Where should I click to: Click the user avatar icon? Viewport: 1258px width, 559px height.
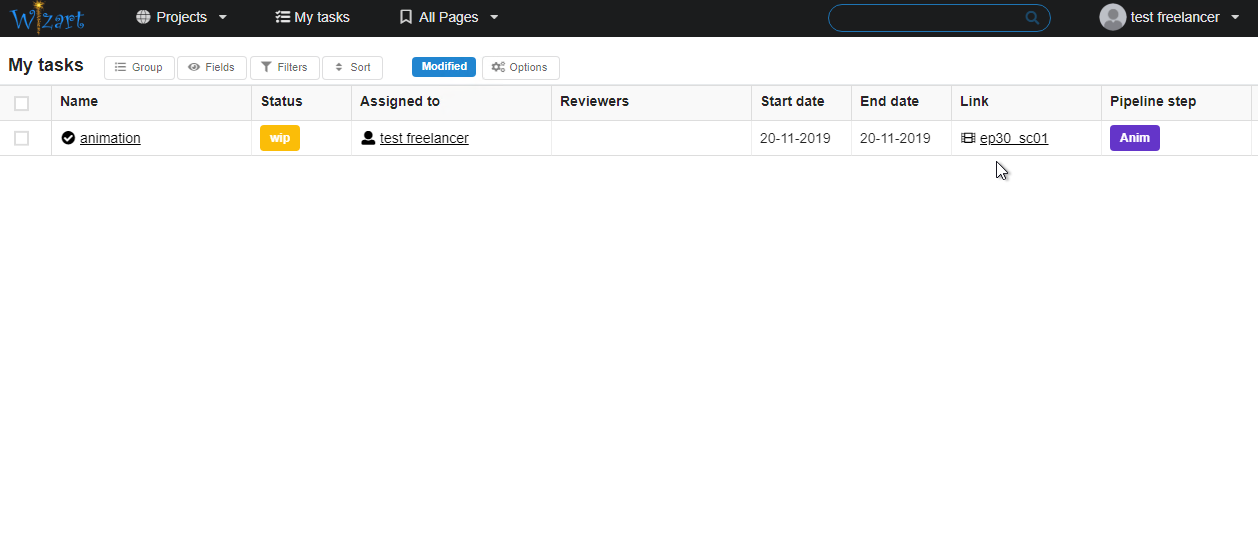[x=1112, y=17]
